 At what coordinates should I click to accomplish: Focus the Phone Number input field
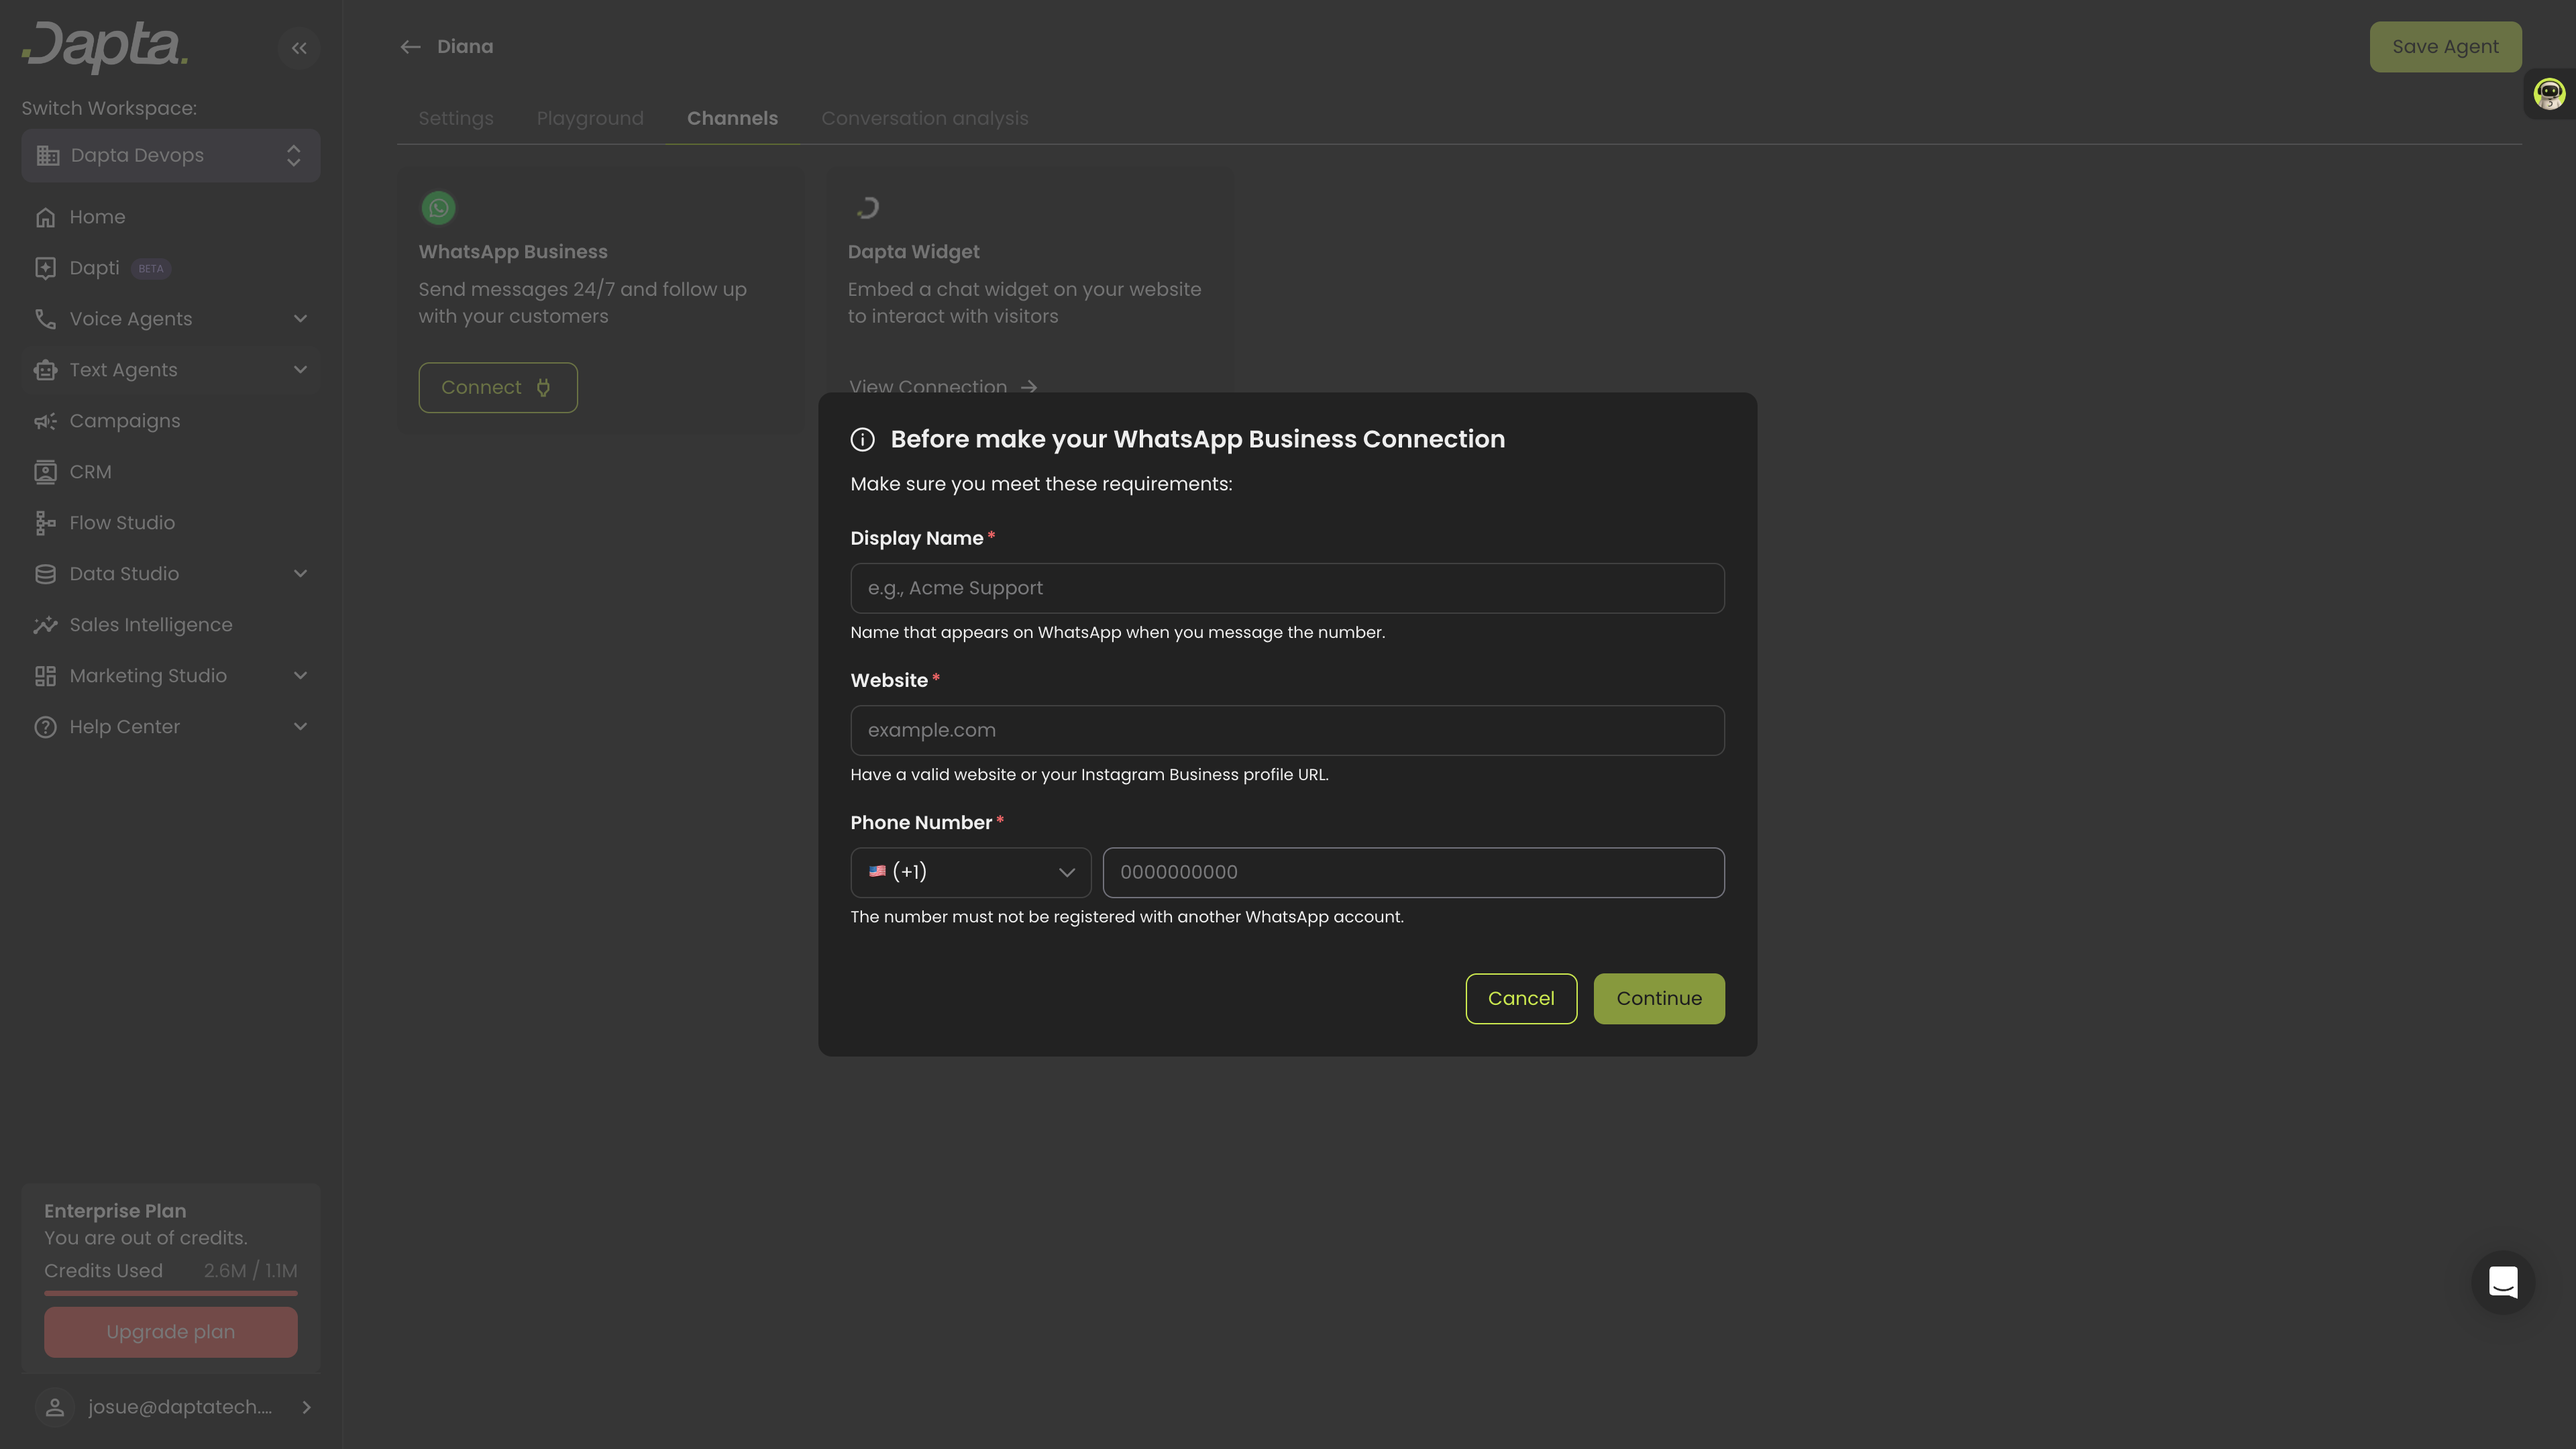tap(1413, 873)
